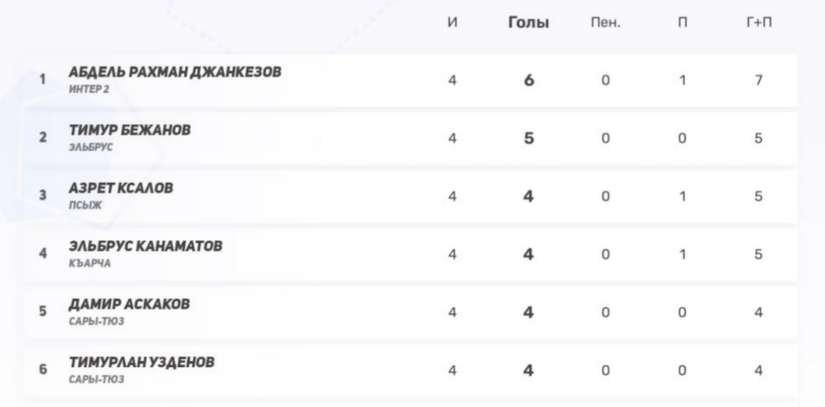The width and height of the screenshot is (825, 407).
Task: Open player Тимурлан Узденов profile
Action: [x=141, y=362]
